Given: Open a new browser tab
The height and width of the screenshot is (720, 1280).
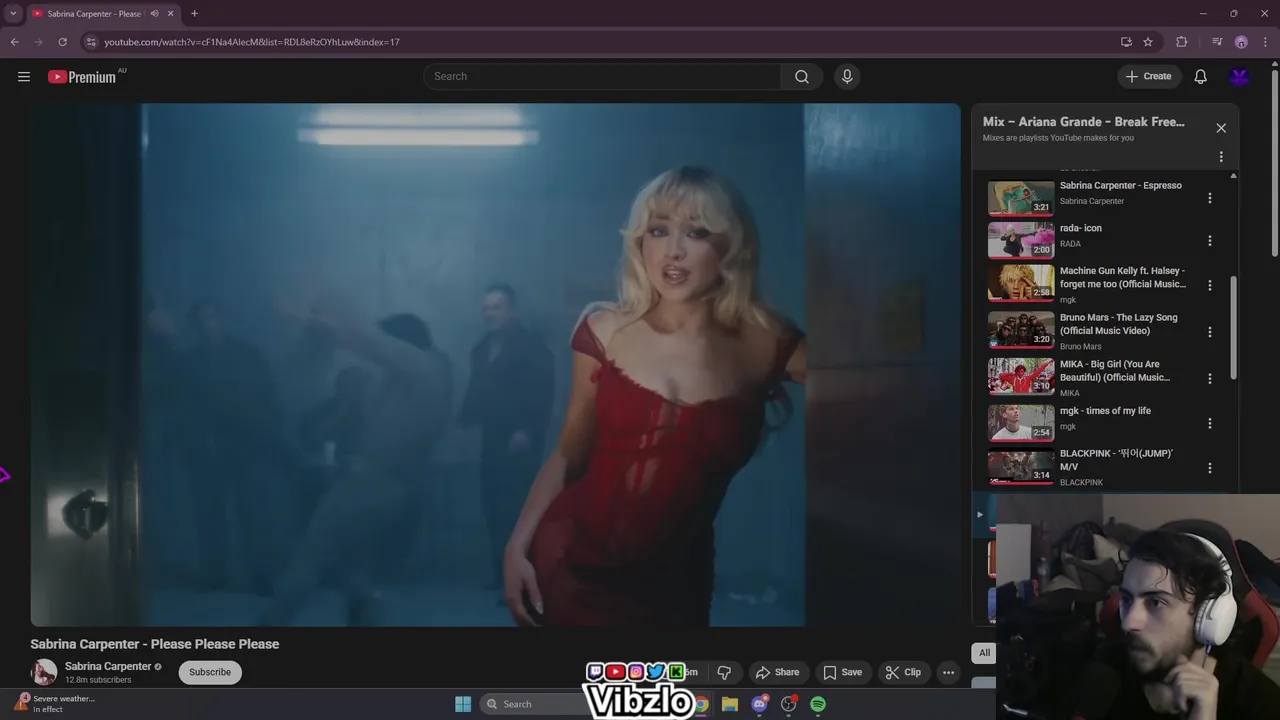Looking at the screenshot, I should [194, 13].
